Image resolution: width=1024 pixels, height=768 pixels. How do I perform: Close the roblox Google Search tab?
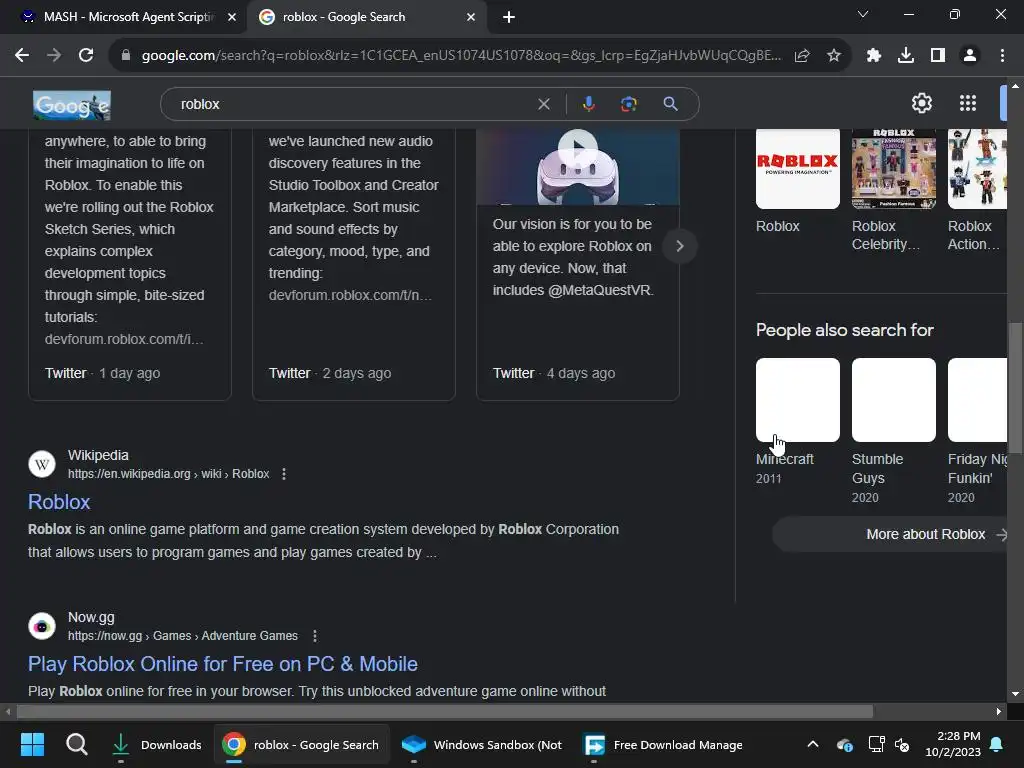tap(471, 17)
